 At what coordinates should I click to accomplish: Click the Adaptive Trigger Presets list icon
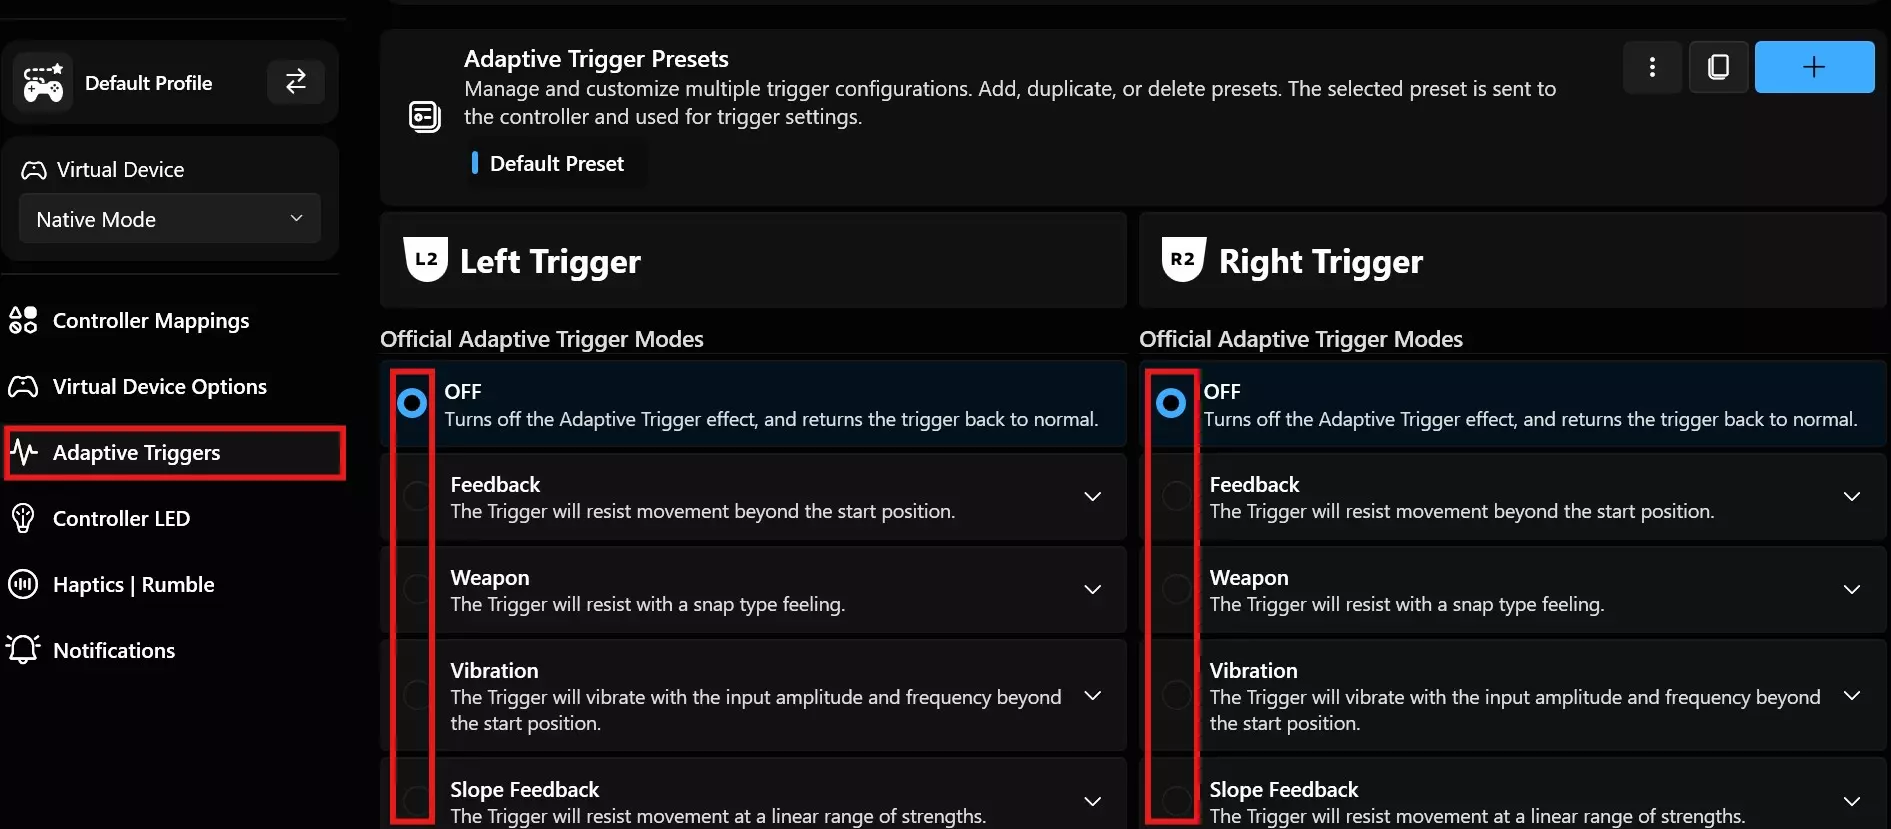[x=425, y=116]
